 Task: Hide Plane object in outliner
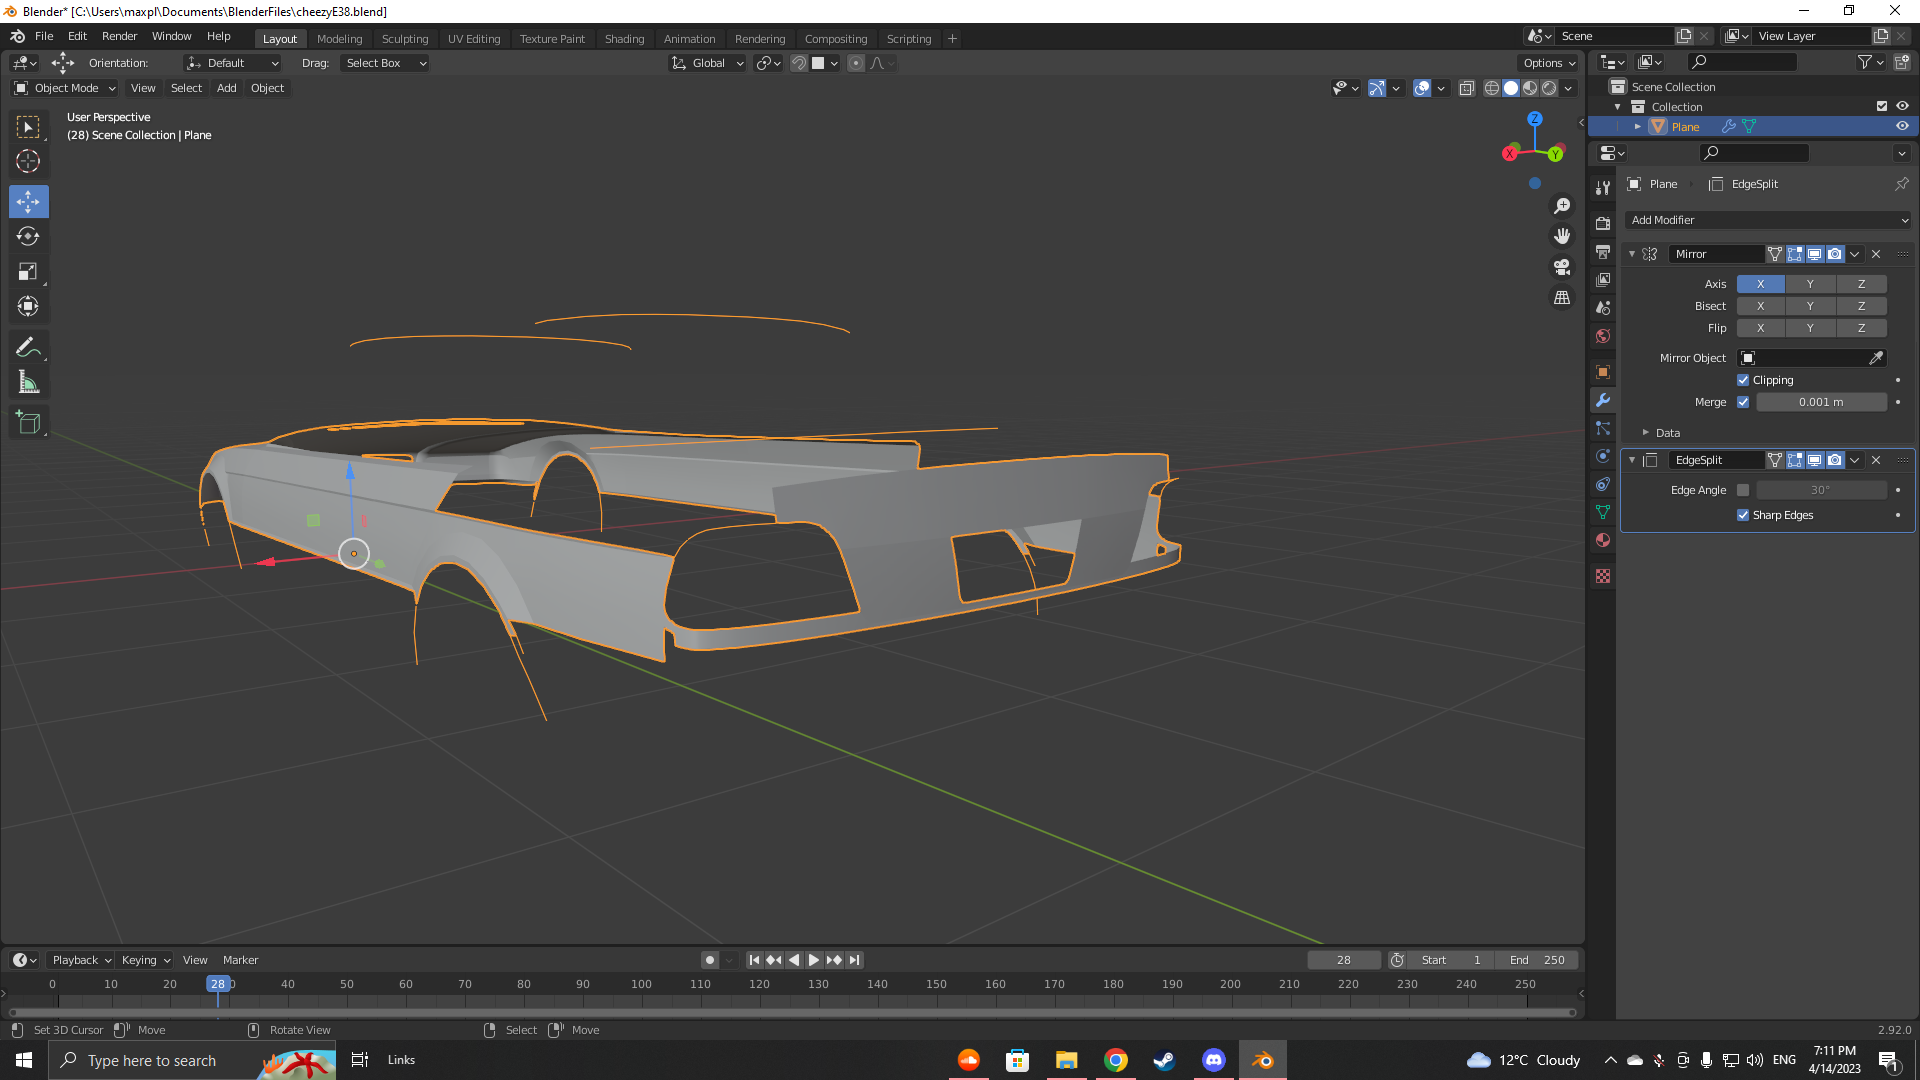coord(1902,127)
